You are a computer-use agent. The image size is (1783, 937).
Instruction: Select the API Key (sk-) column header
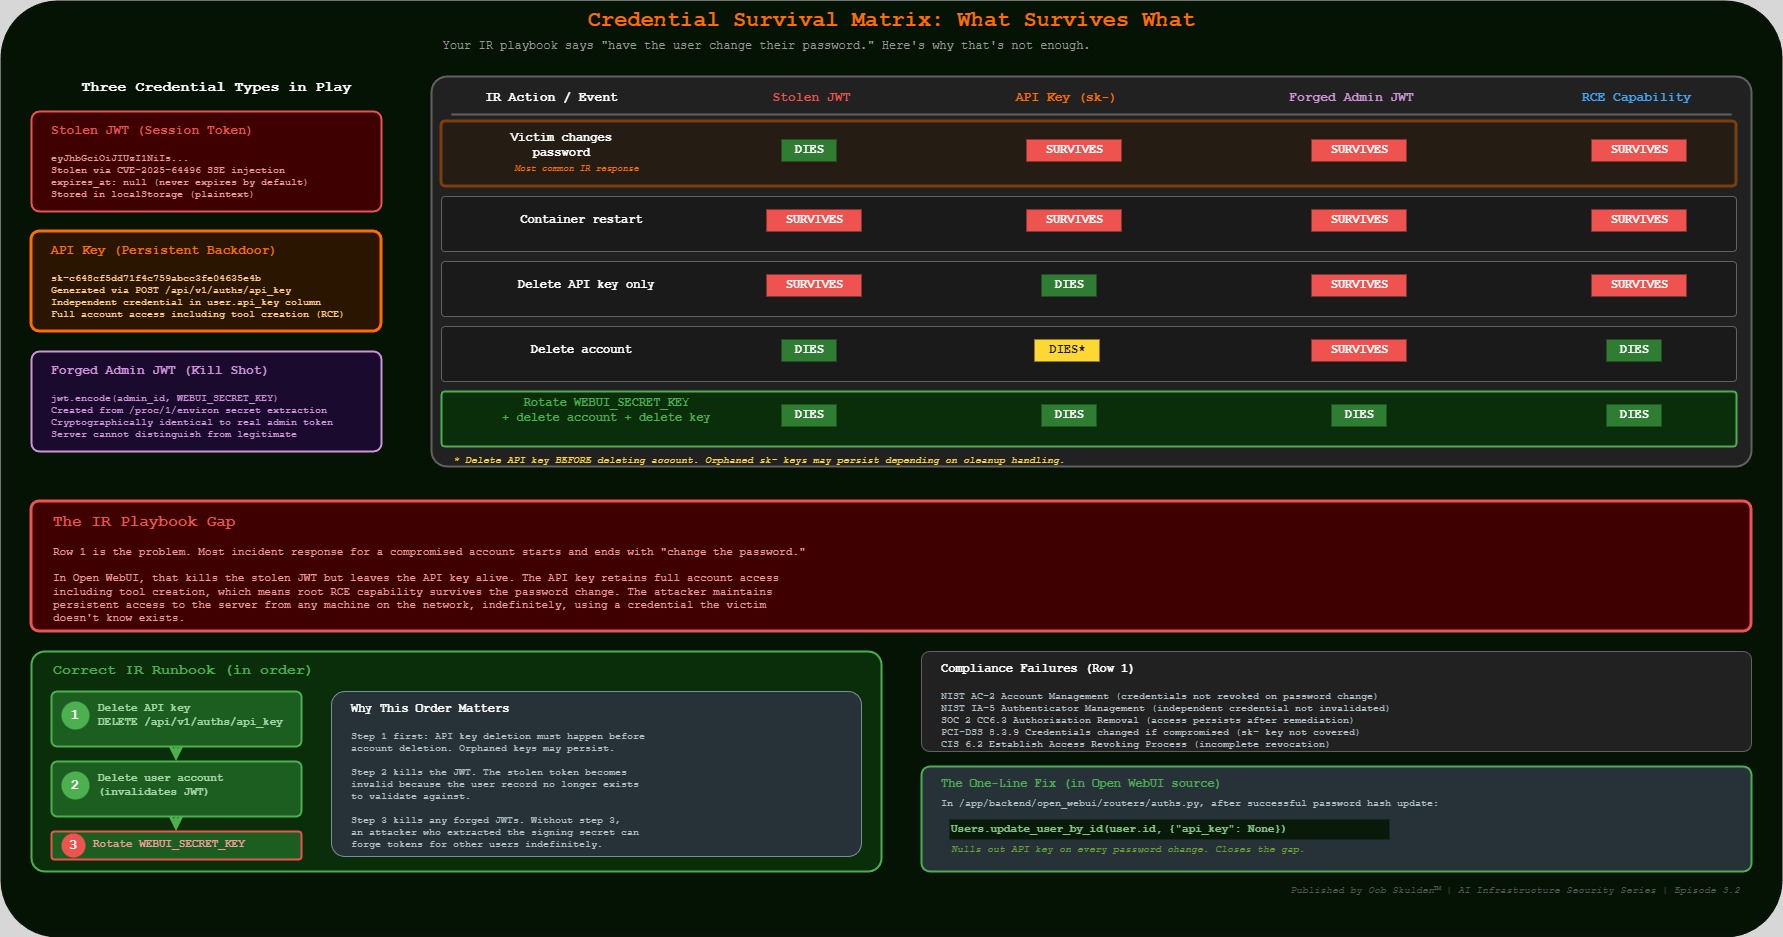[x=1064, y=97]
